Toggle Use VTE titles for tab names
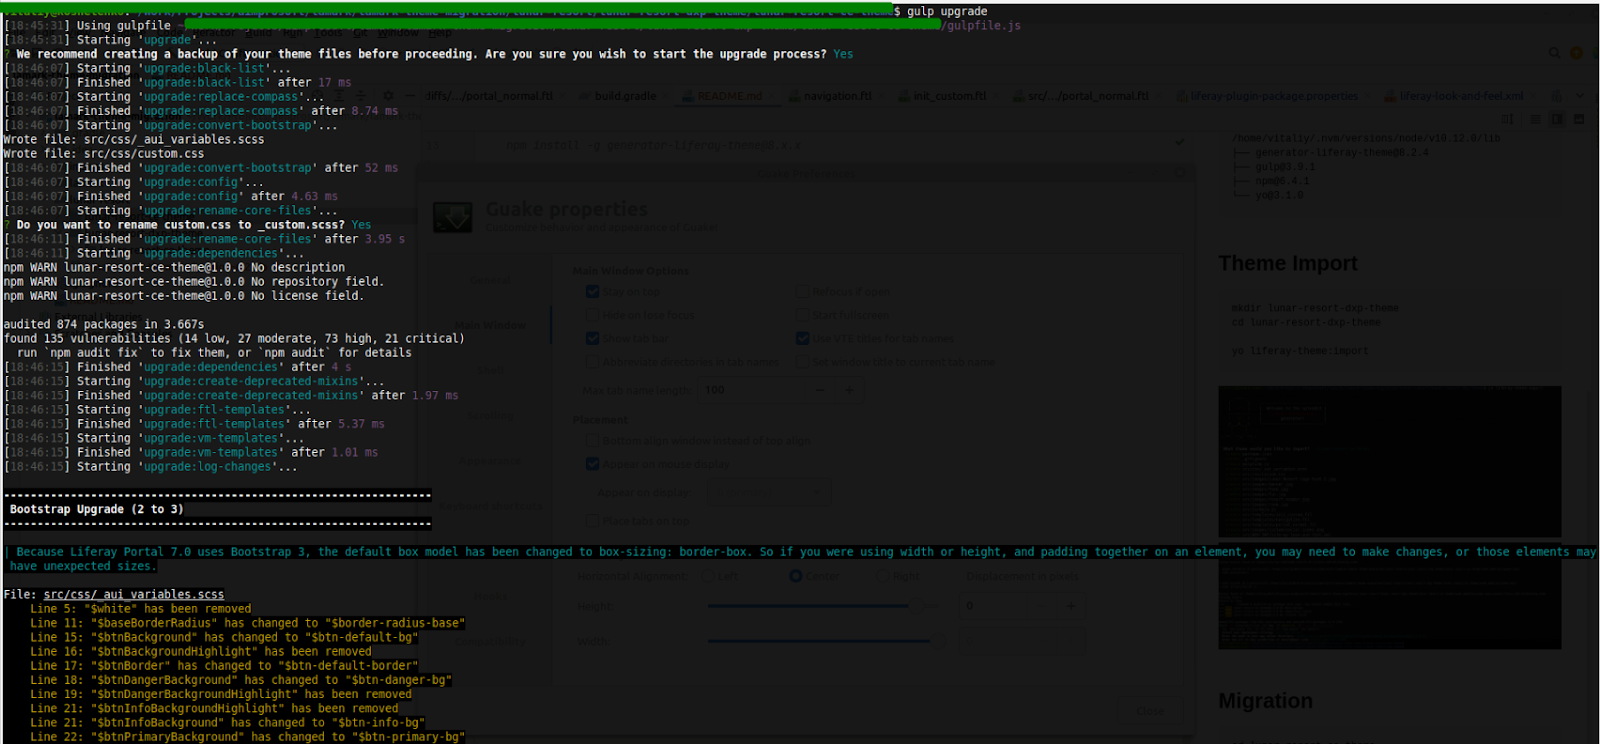 click(802, 338)
